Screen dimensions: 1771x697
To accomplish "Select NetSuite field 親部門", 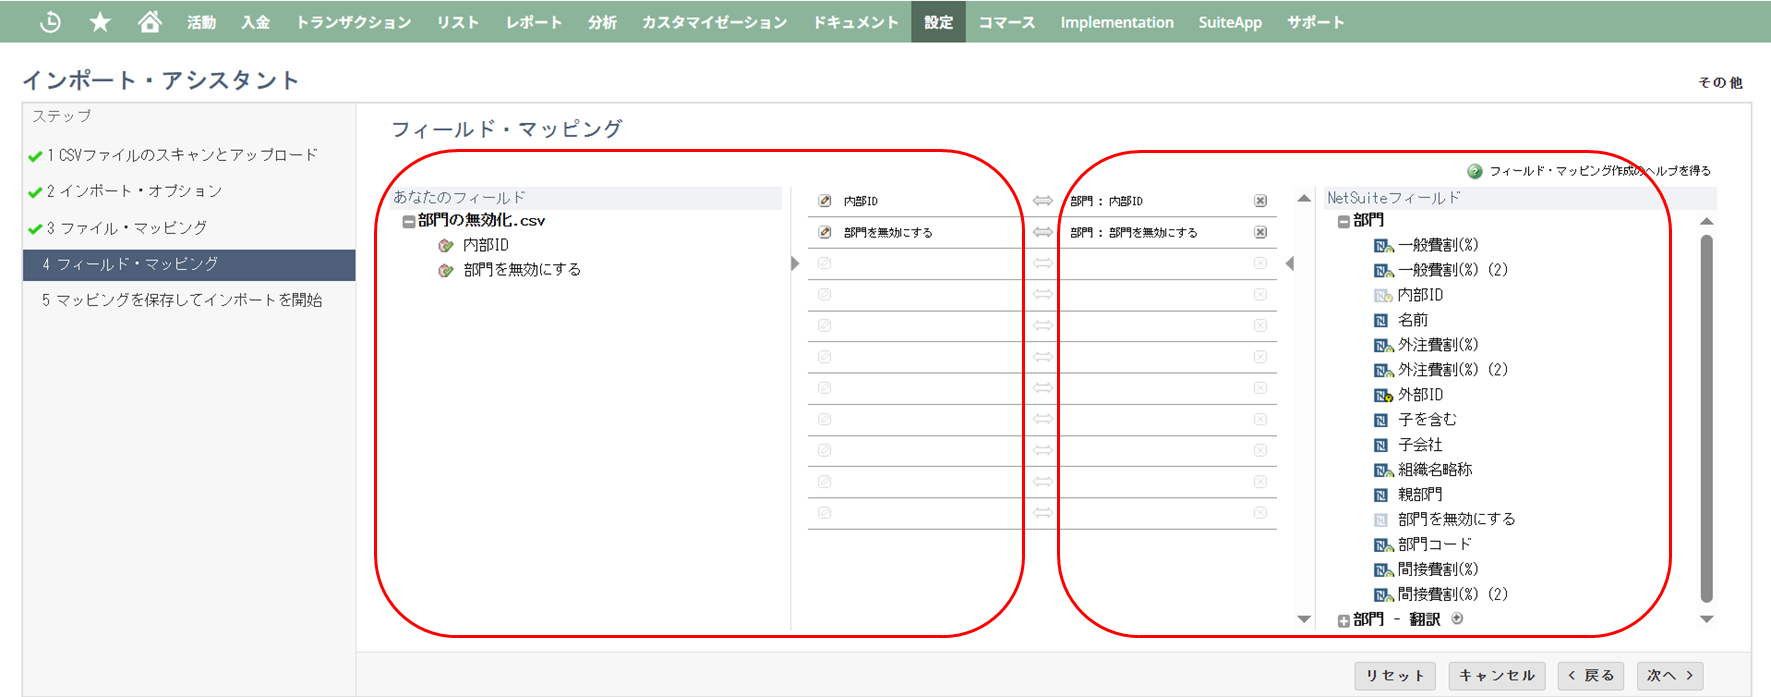I will 1420,495.
